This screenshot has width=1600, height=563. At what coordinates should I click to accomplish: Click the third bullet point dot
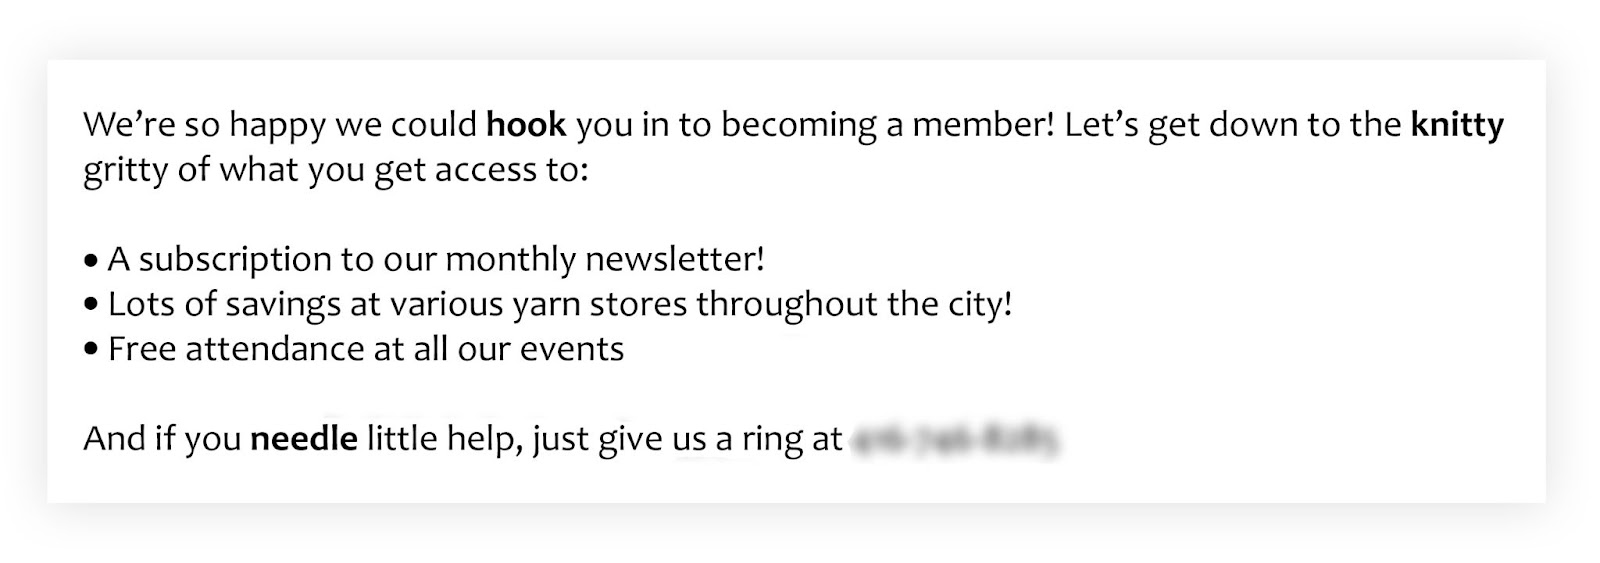point(92,351)
